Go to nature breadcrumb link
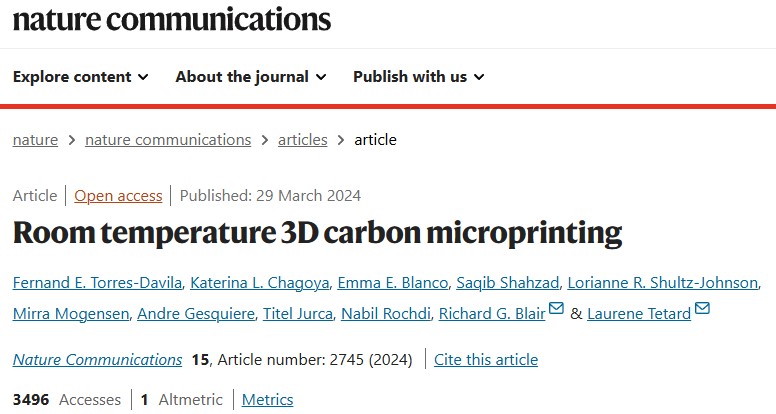Viewport: 776px width, 414px height. pyautogui.click(x=35, y=140)
